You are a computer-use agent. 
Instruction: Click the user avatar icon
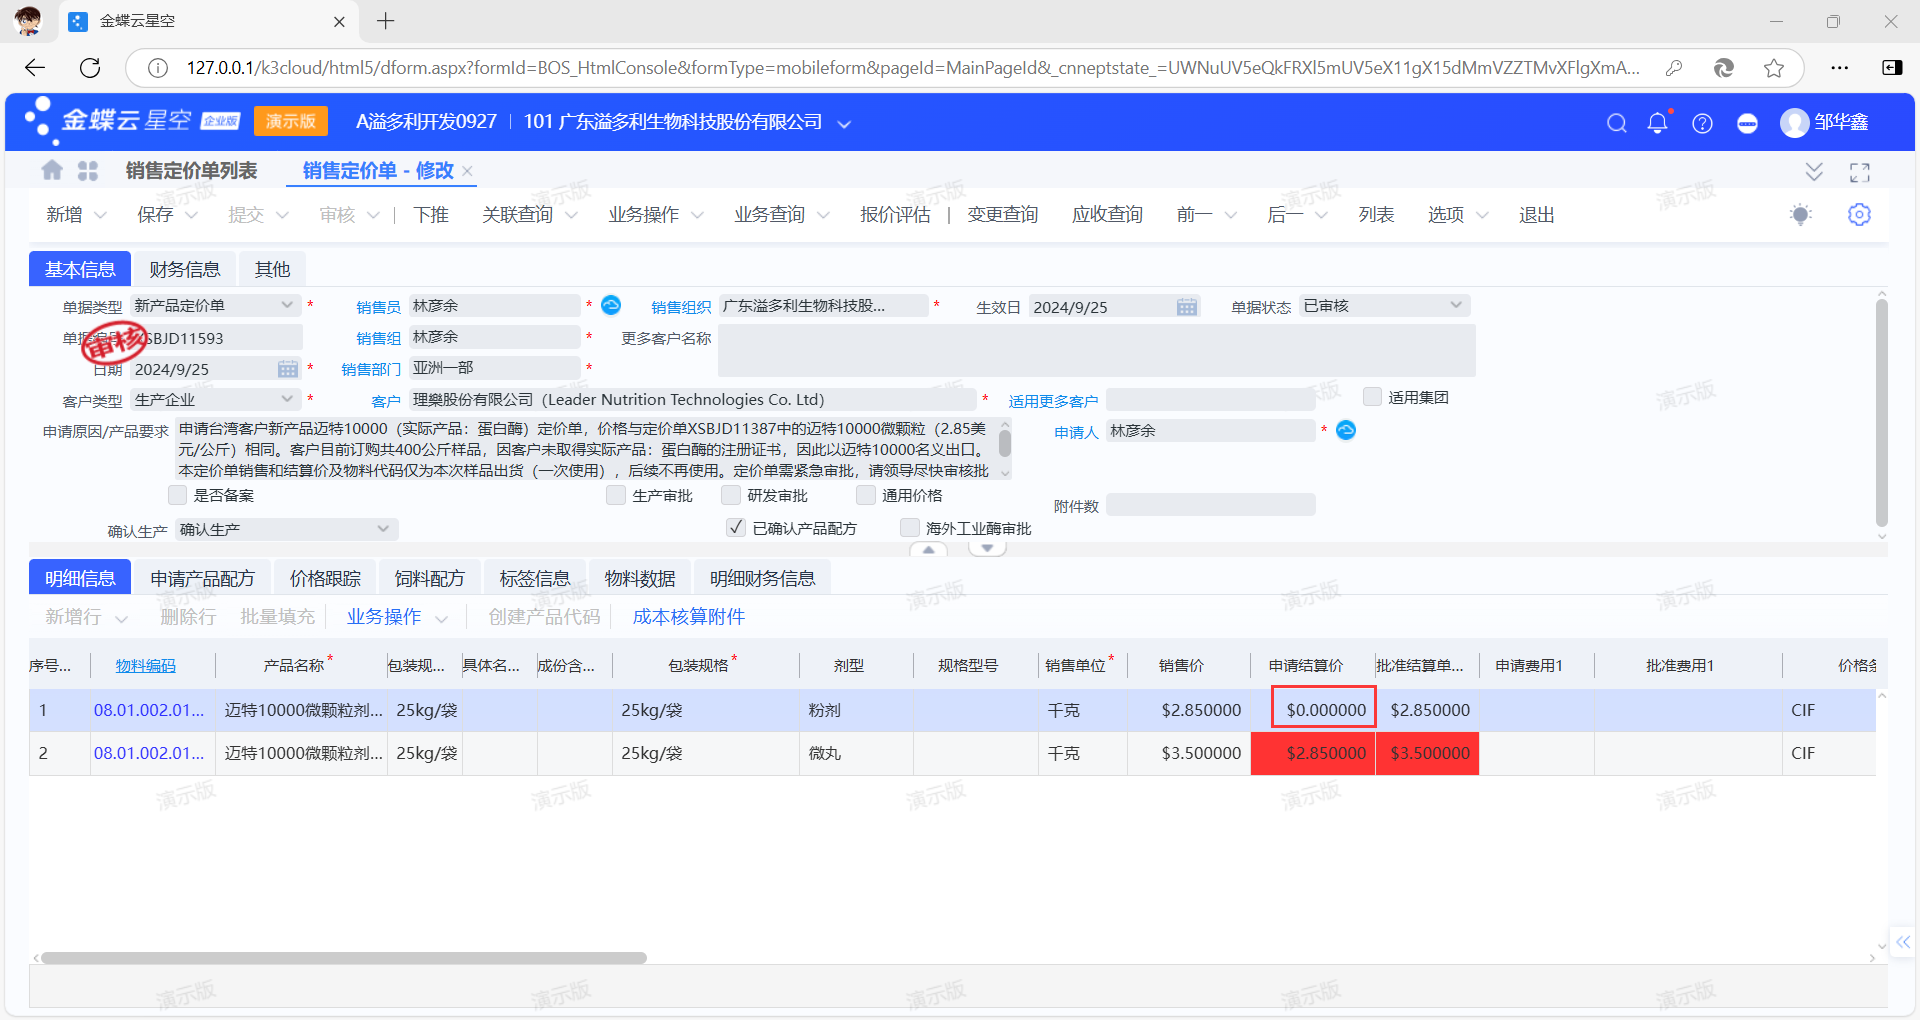[x=1795, y=123]
